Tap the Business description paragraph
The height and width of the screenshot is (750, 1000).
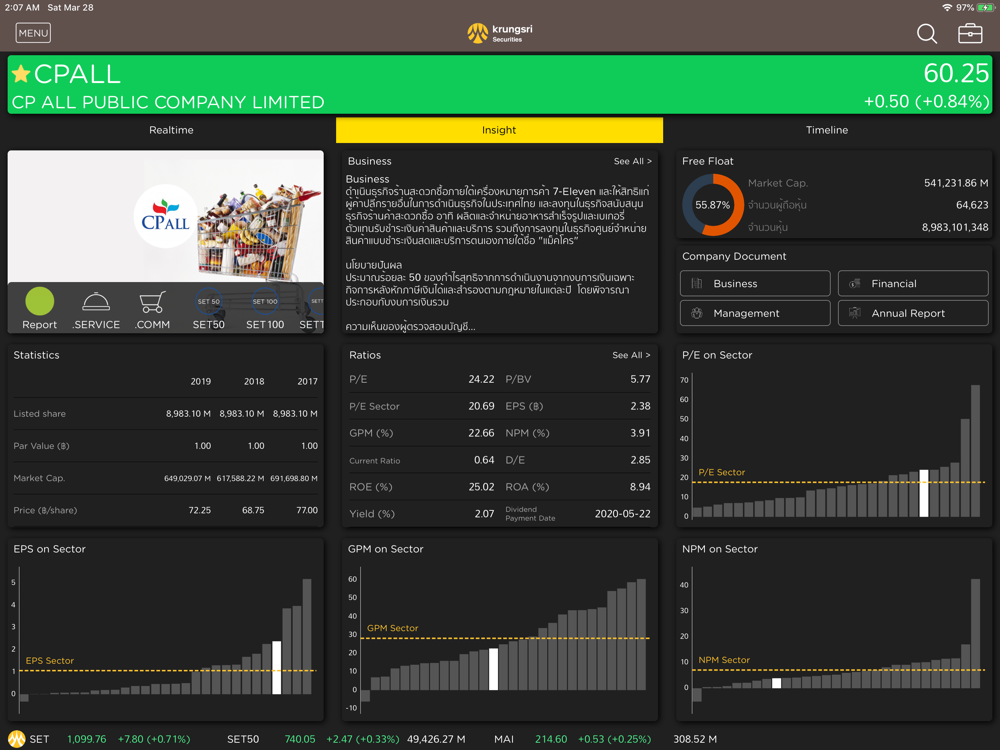click(497, 216)
